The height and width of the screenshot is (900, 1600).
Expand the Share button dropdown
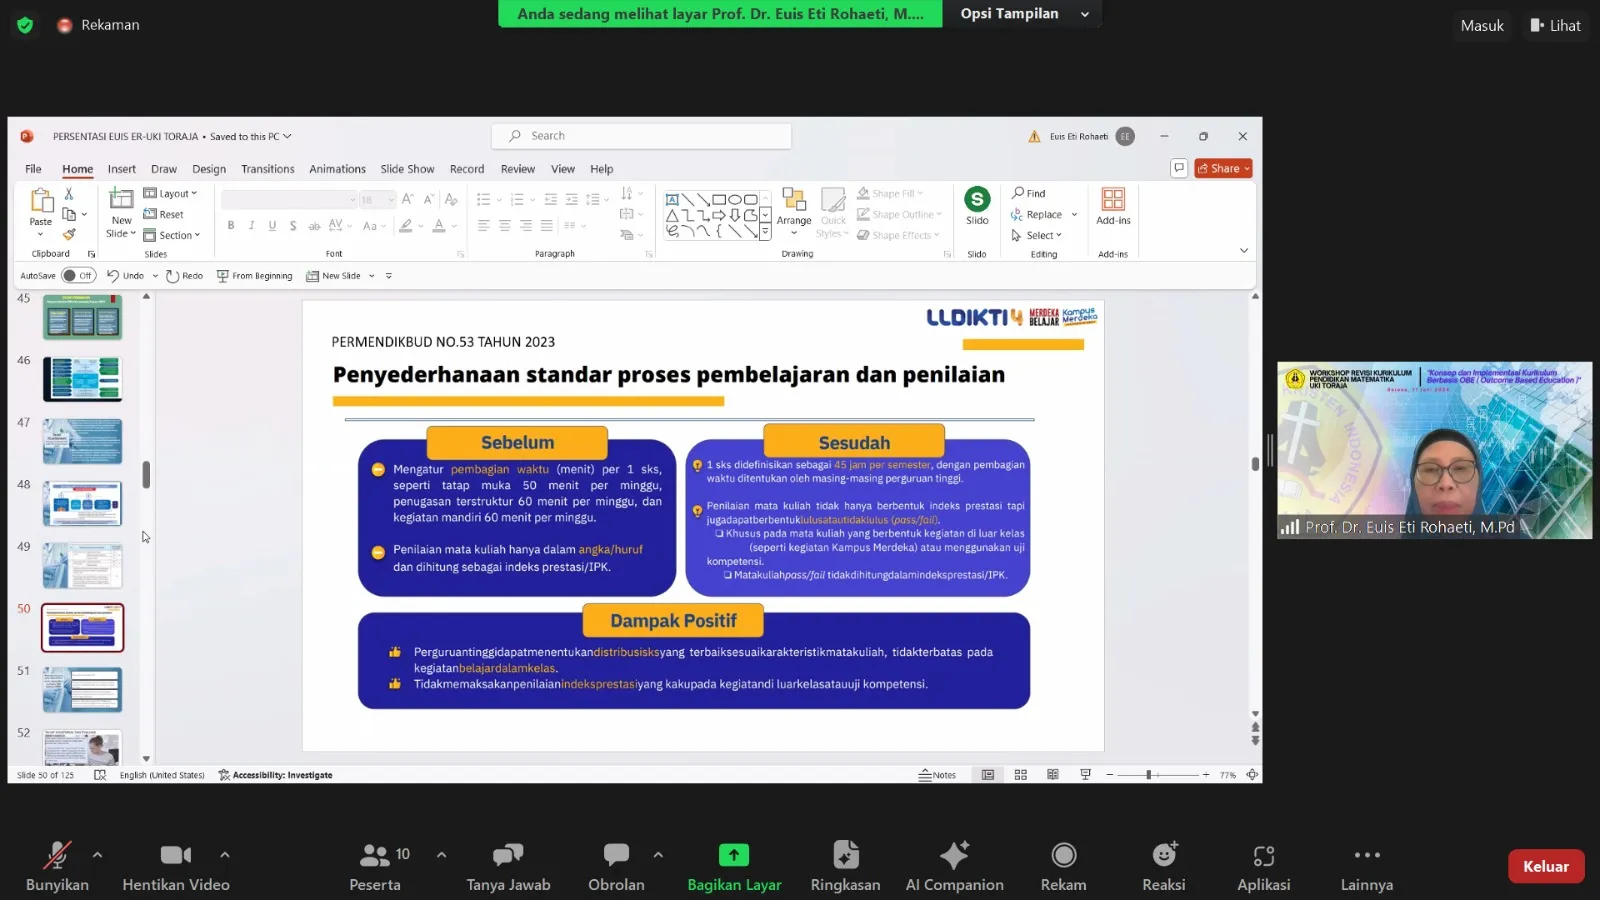click(1247, 169)
